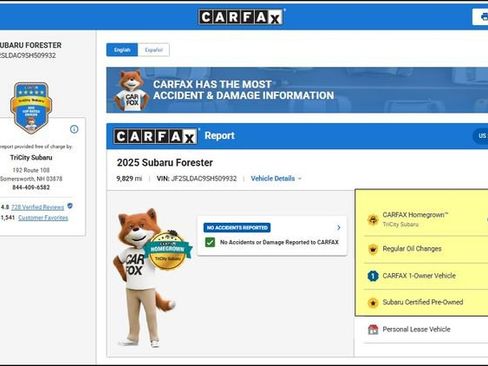Expand the Vehicle Details dropdown
This screenshot has width=488, height=366.
(x=276, y=179)
